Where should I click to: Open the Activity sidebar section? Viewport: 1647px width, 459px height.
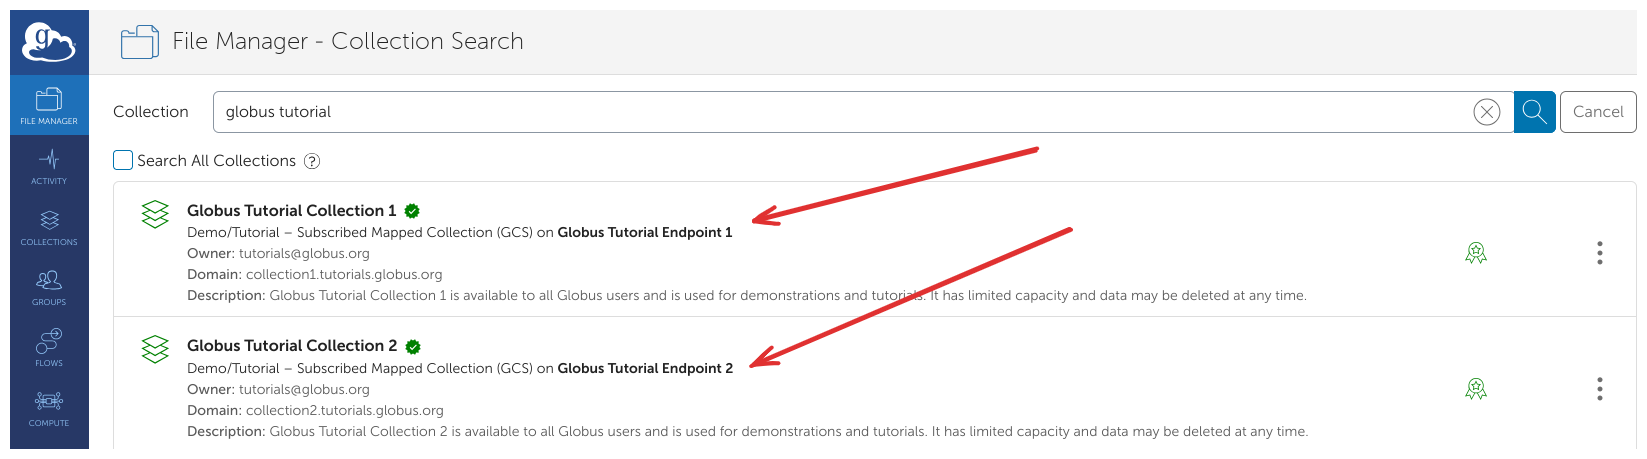tap(49, 166)
